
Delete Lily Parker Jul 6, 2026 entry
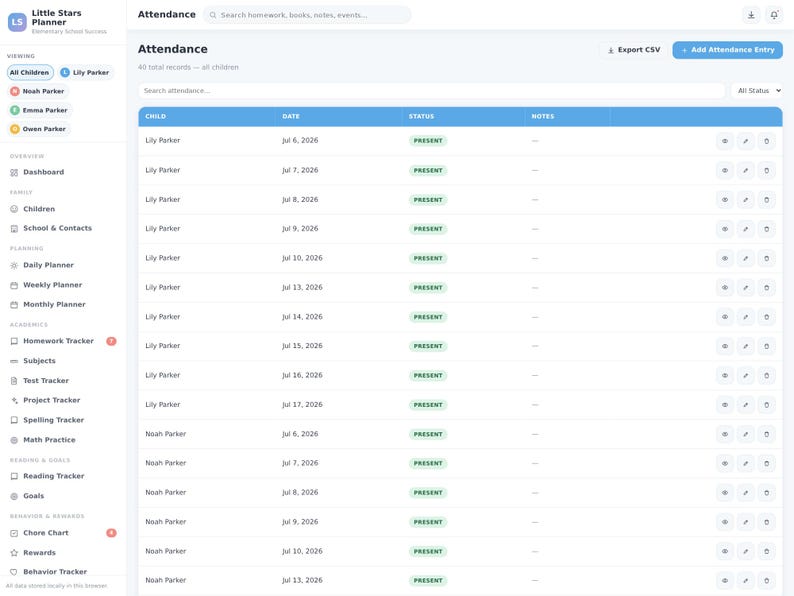coord(766,141)
